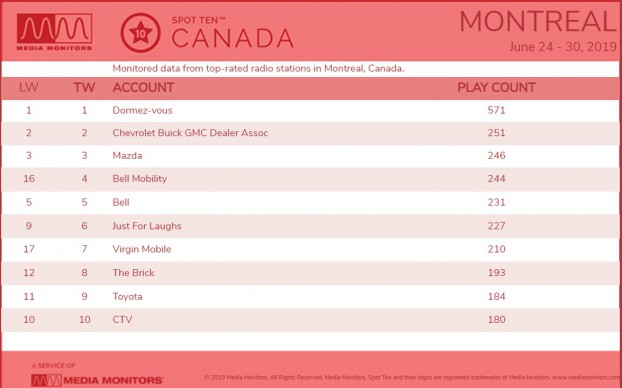Click the PLAY COUNT column header

tap(496, 88)
